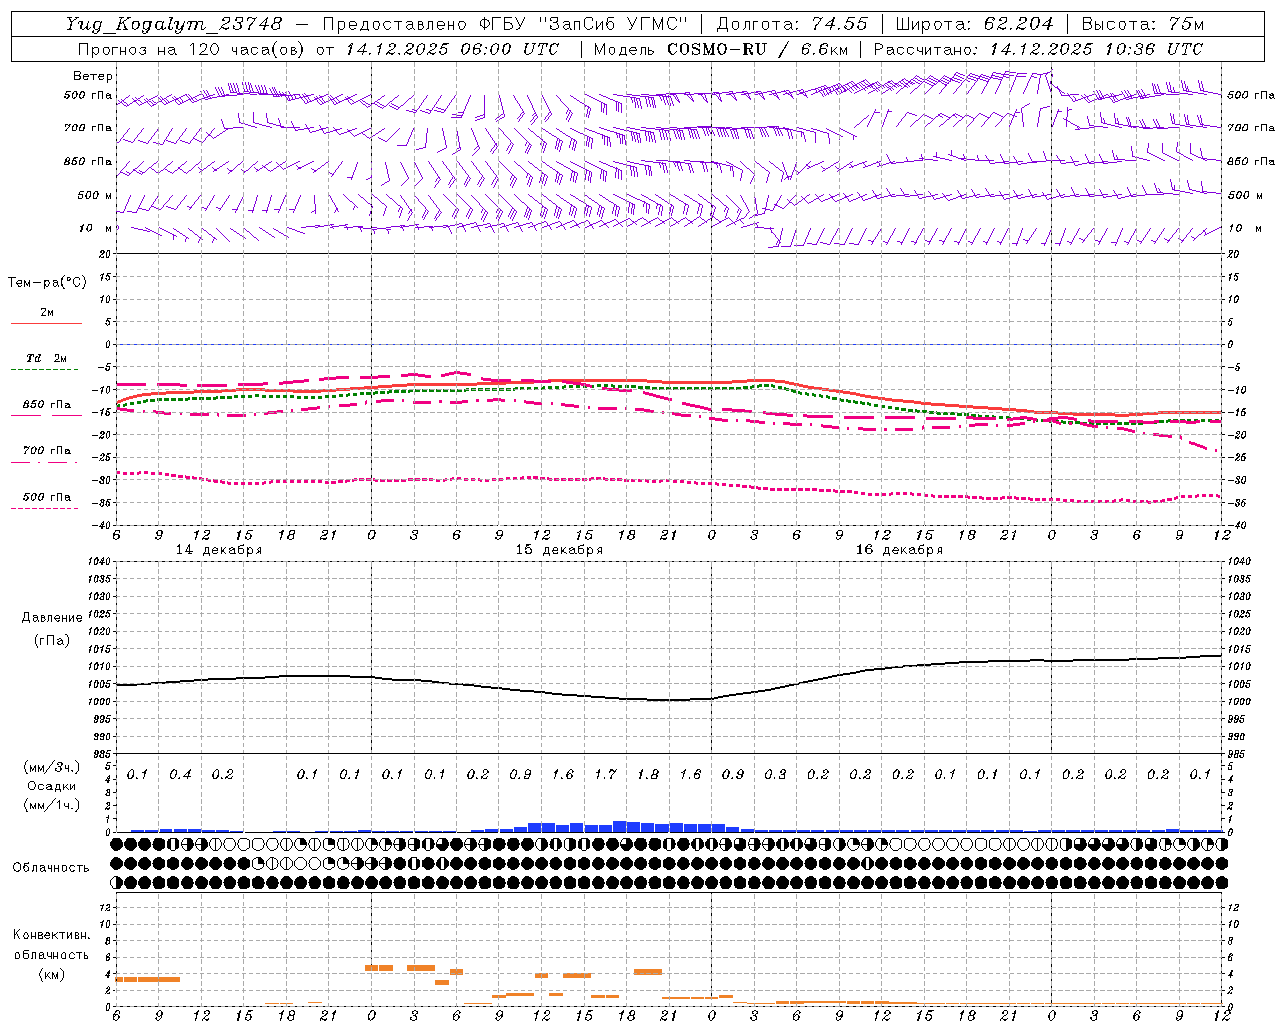
Task: Click the 'Давление' pressure panel label
Action: coord(52,618)
